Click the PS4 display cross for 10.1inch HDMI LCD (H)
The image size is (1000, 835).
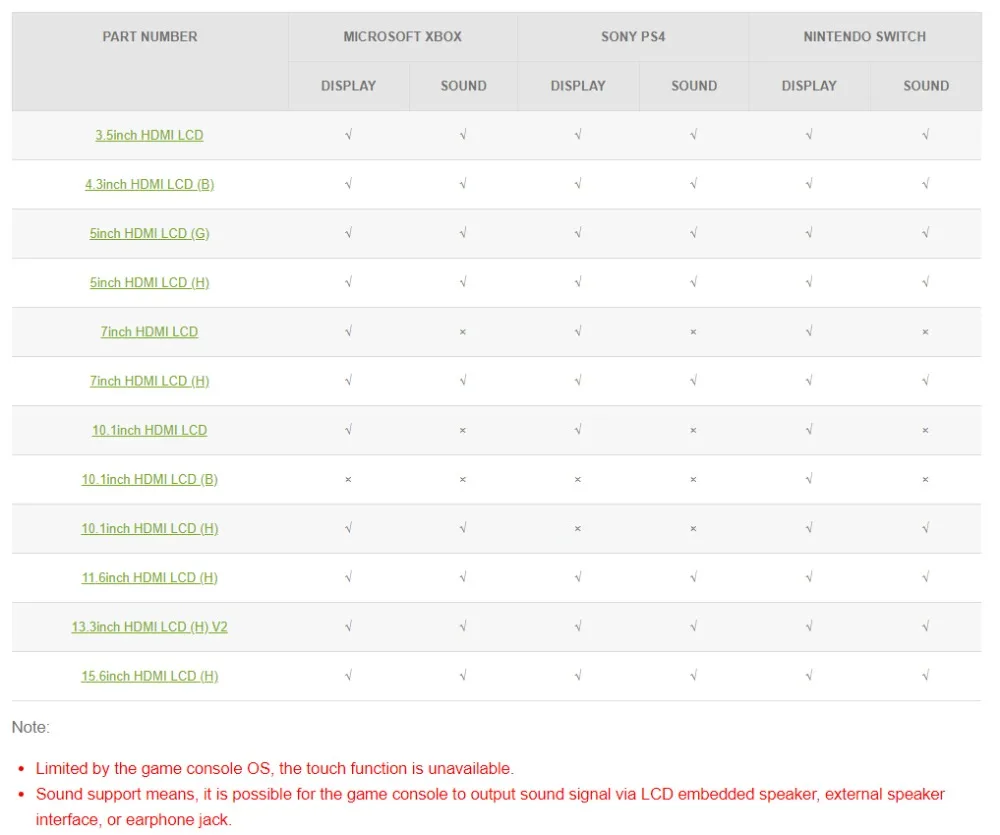578,529
